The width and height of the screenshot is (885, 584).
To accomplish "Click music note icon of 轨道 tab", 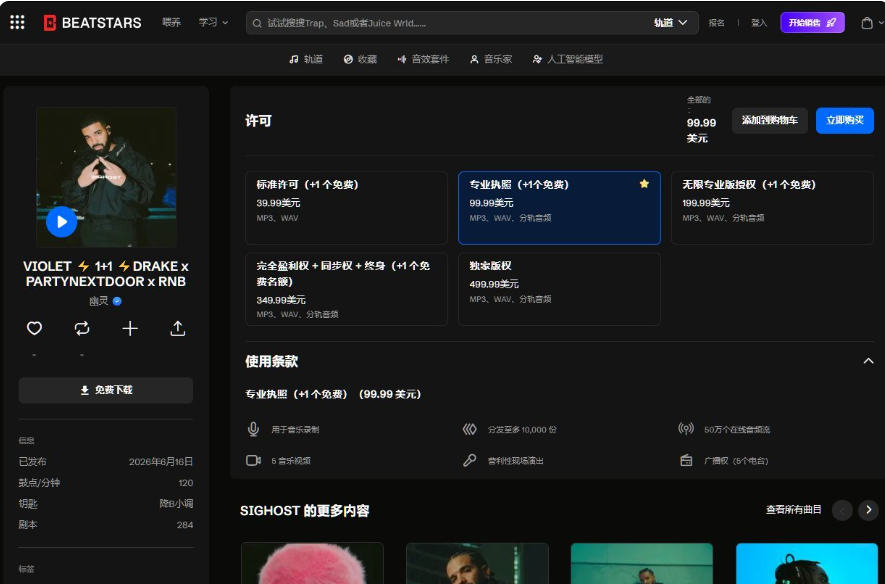I will click(x=293, y=59).
